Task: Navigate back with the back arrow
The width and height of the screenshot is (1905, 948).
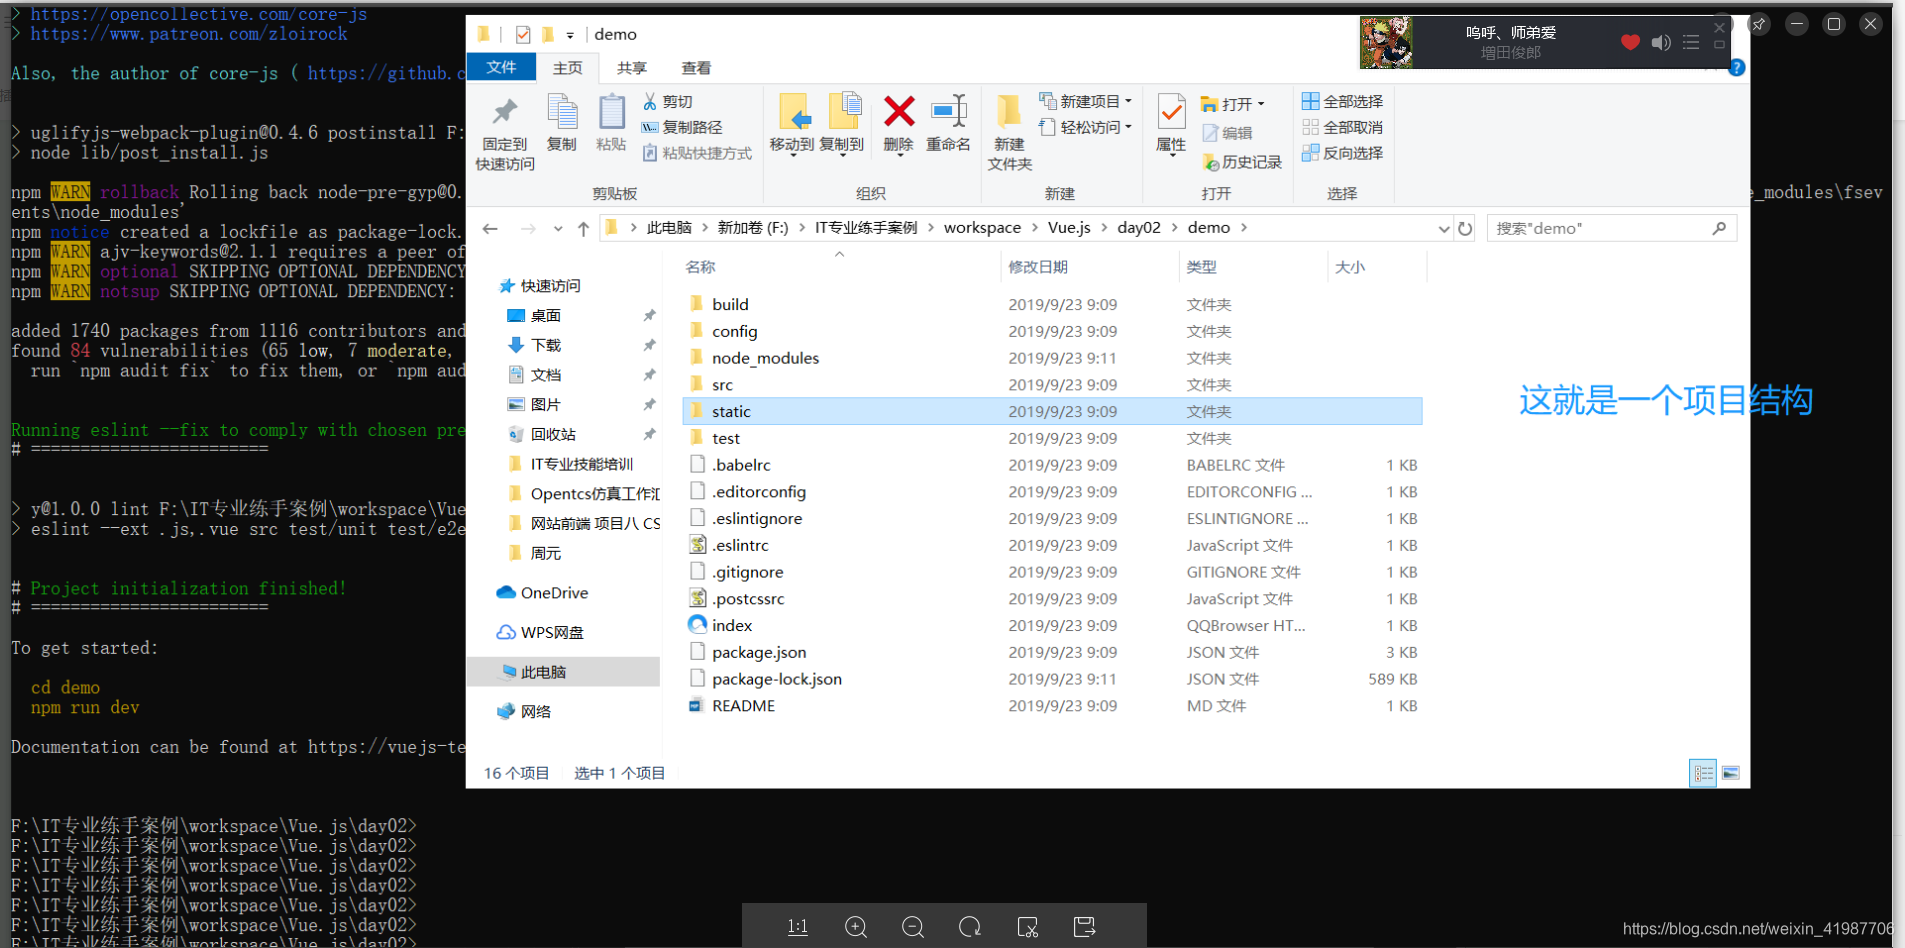Action: click(x=489, y=229)
